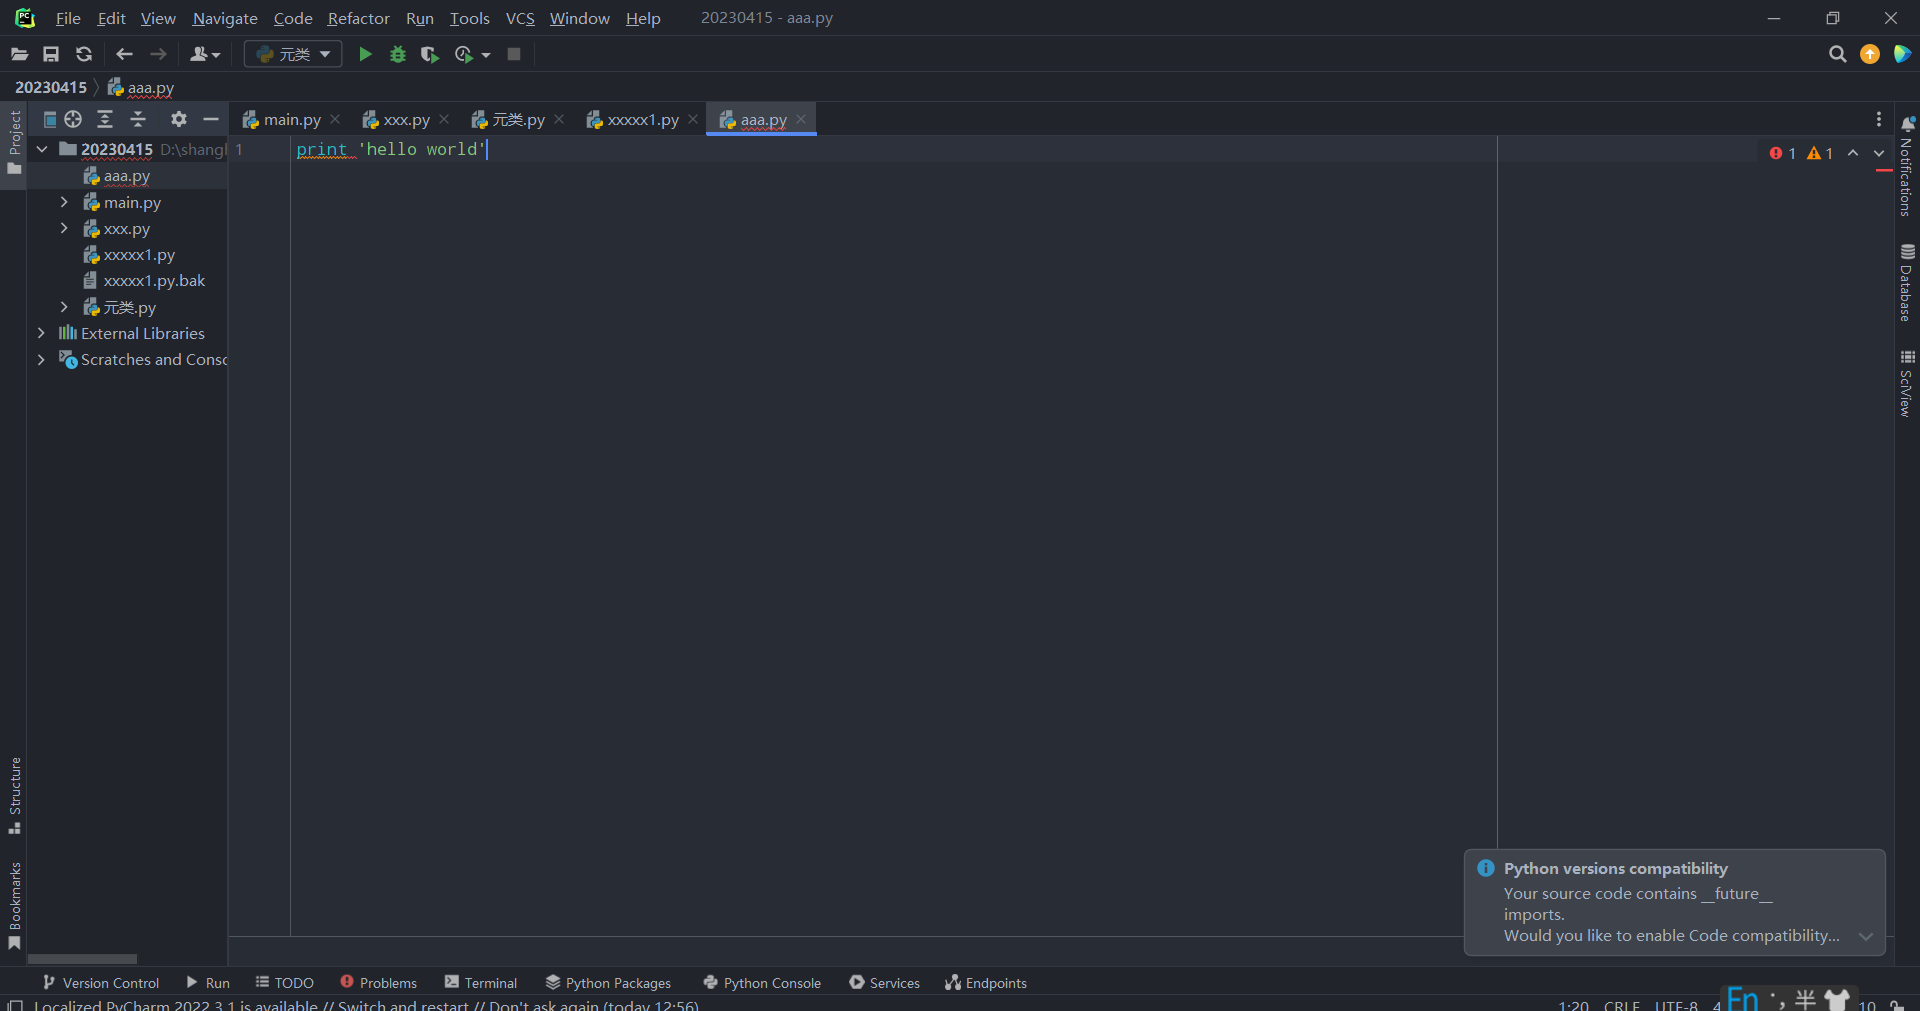1920x1011 pixels.
Task: Open the run configuration dropdown
Action: (x=293, y=54)
